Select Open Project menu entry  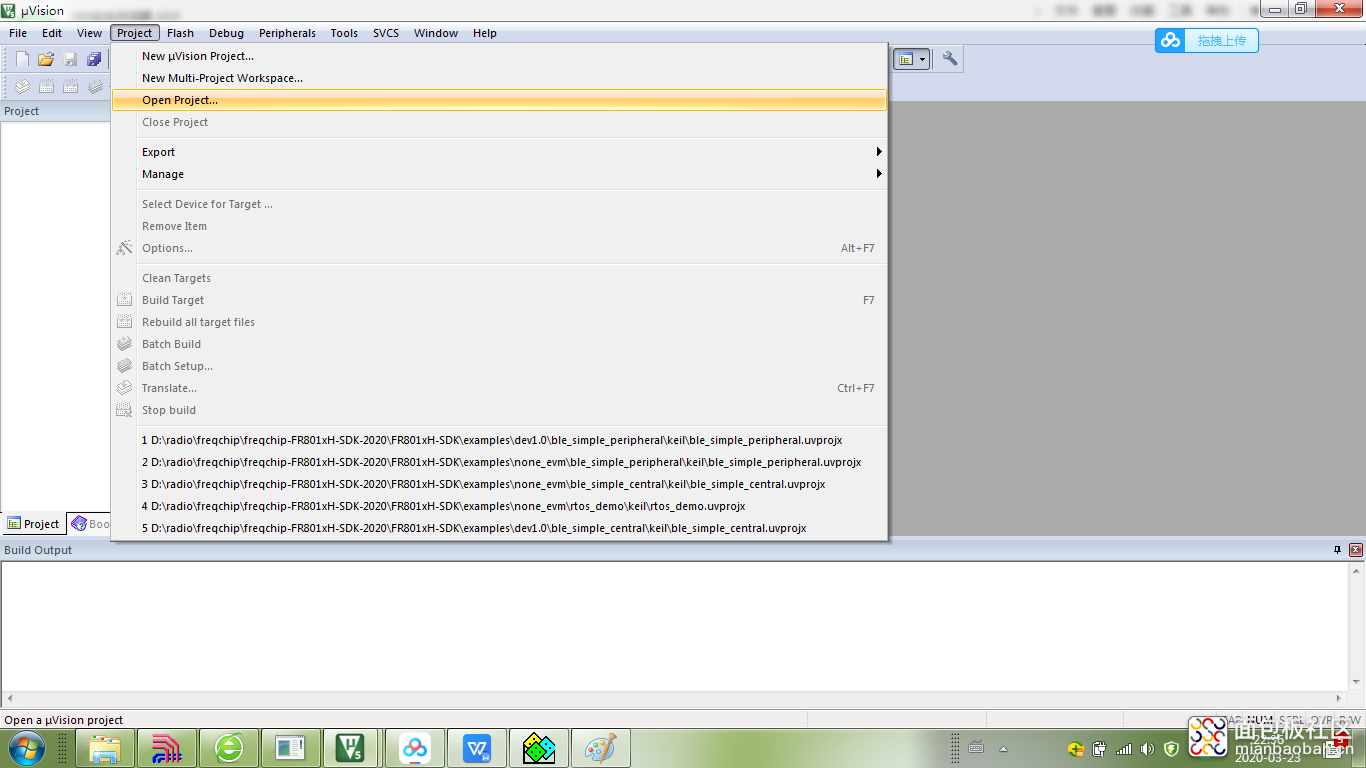(499, 100)
